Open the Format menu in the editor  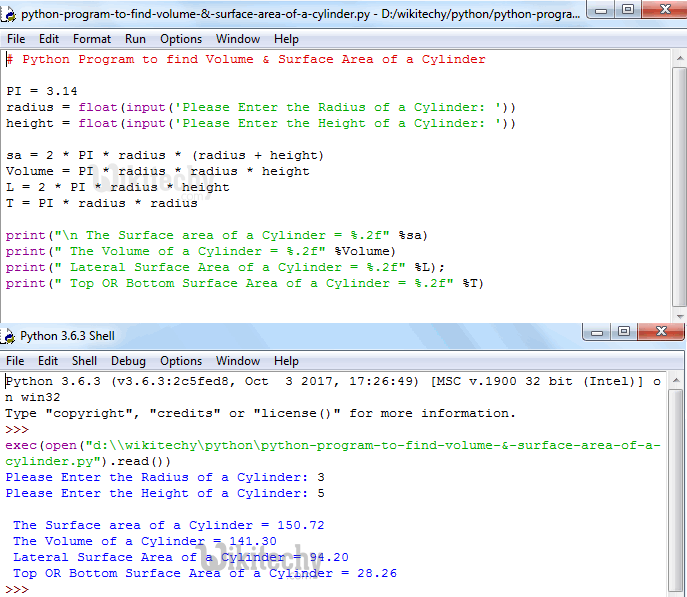[x=92, y=39]
